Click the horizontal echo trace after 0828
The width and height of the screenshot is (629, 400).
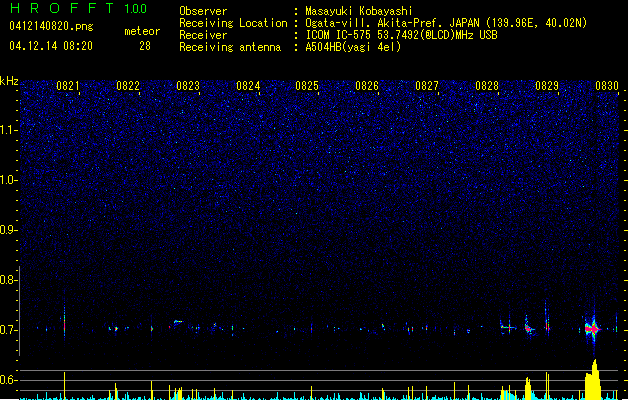click(508, 327)
